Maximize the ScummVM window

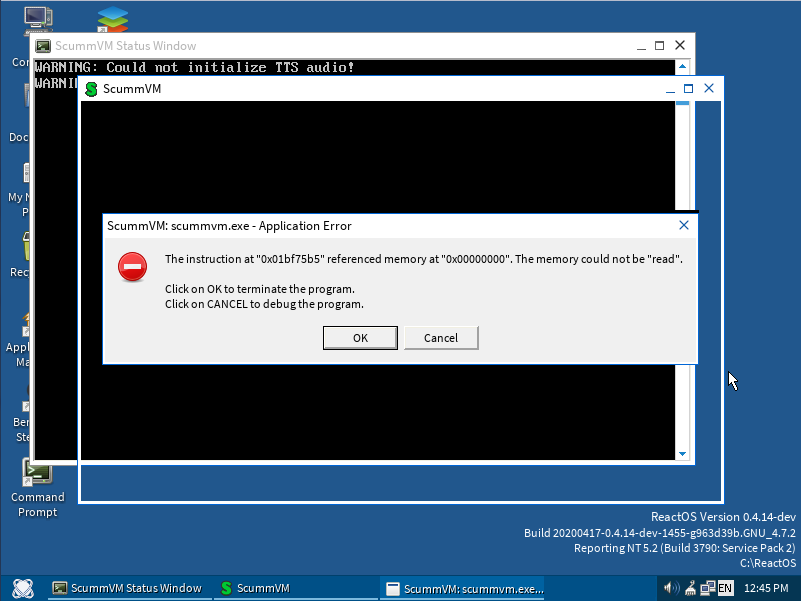[689, 89]
